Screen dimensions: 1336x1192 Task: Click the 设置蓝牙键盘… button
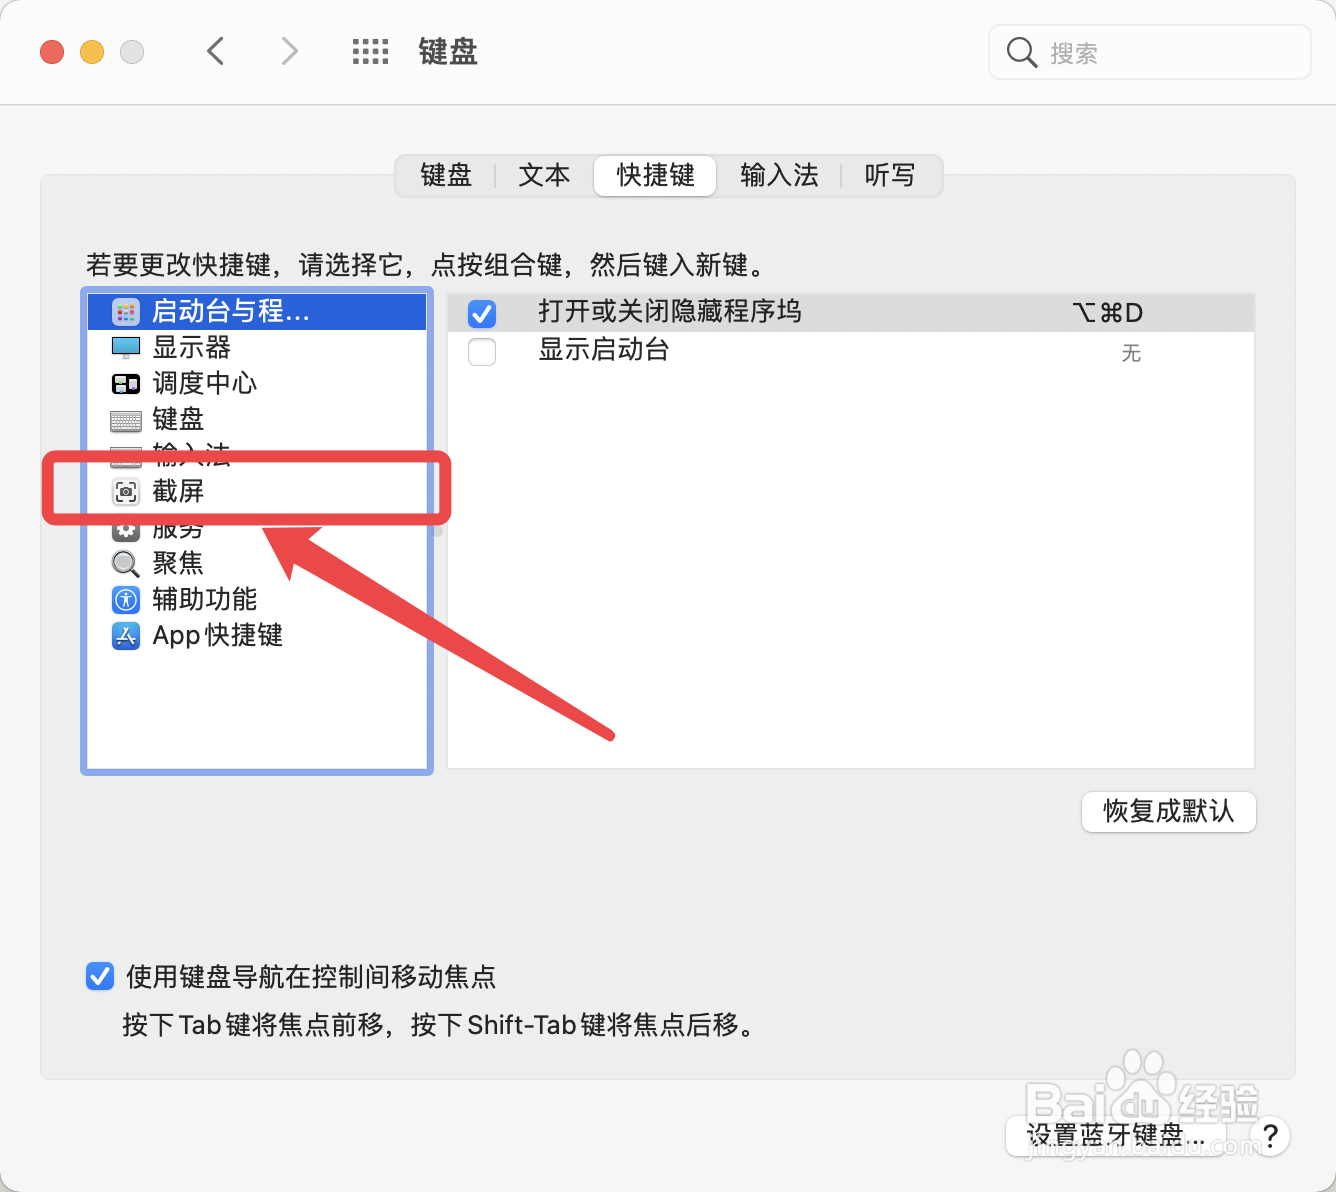(x=1115, y=1136)
